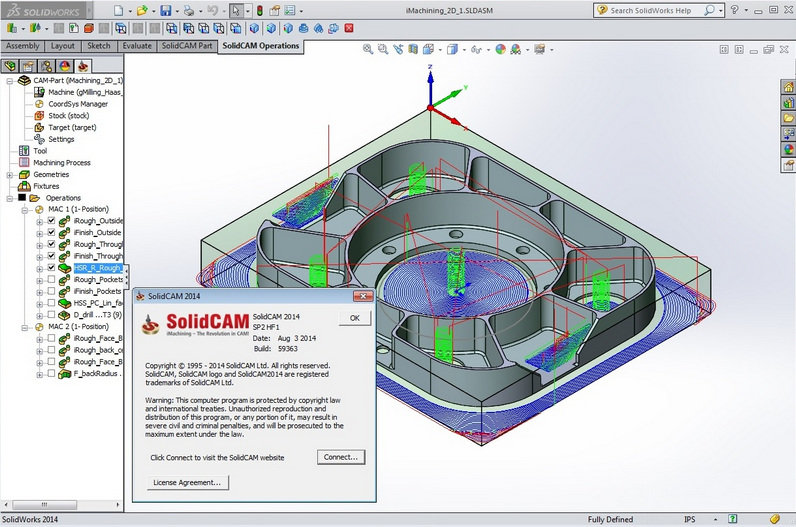Open the Evaluate tab
Screen dimensions: 796x527
coord(136,46)
